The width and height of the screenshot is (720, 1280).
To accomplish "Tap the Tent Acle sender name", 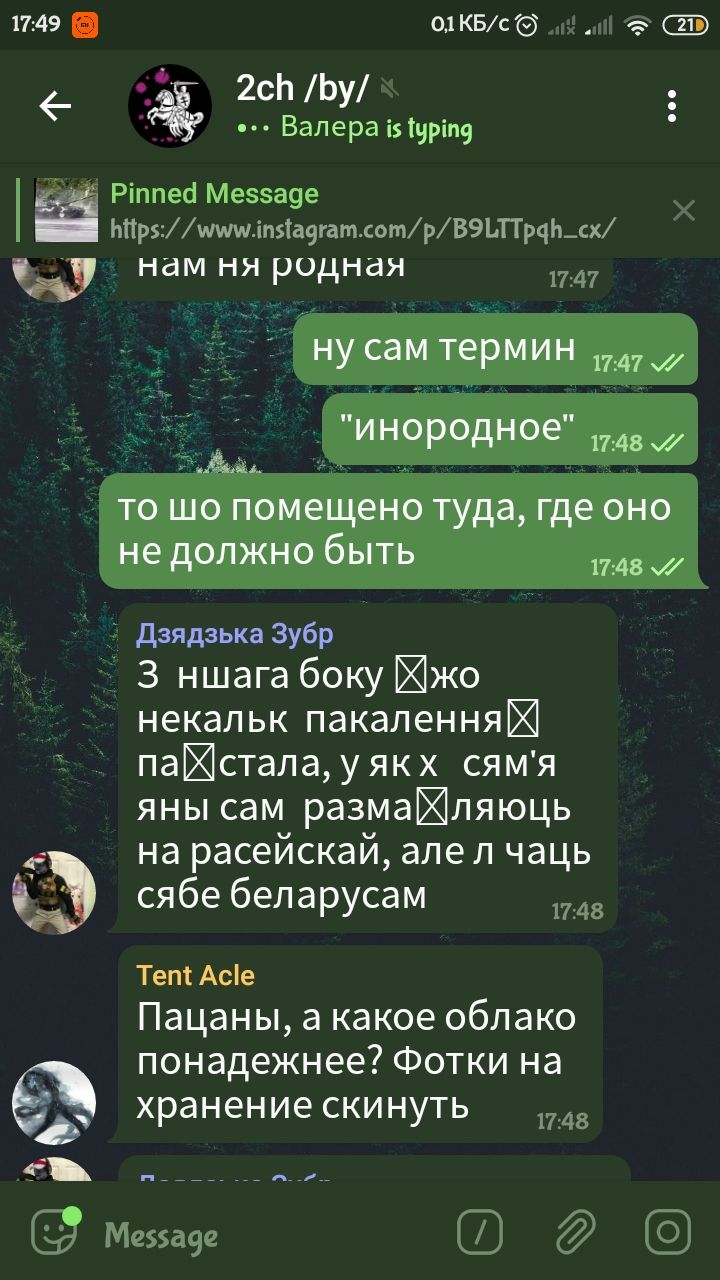I will tap(196, 975).
